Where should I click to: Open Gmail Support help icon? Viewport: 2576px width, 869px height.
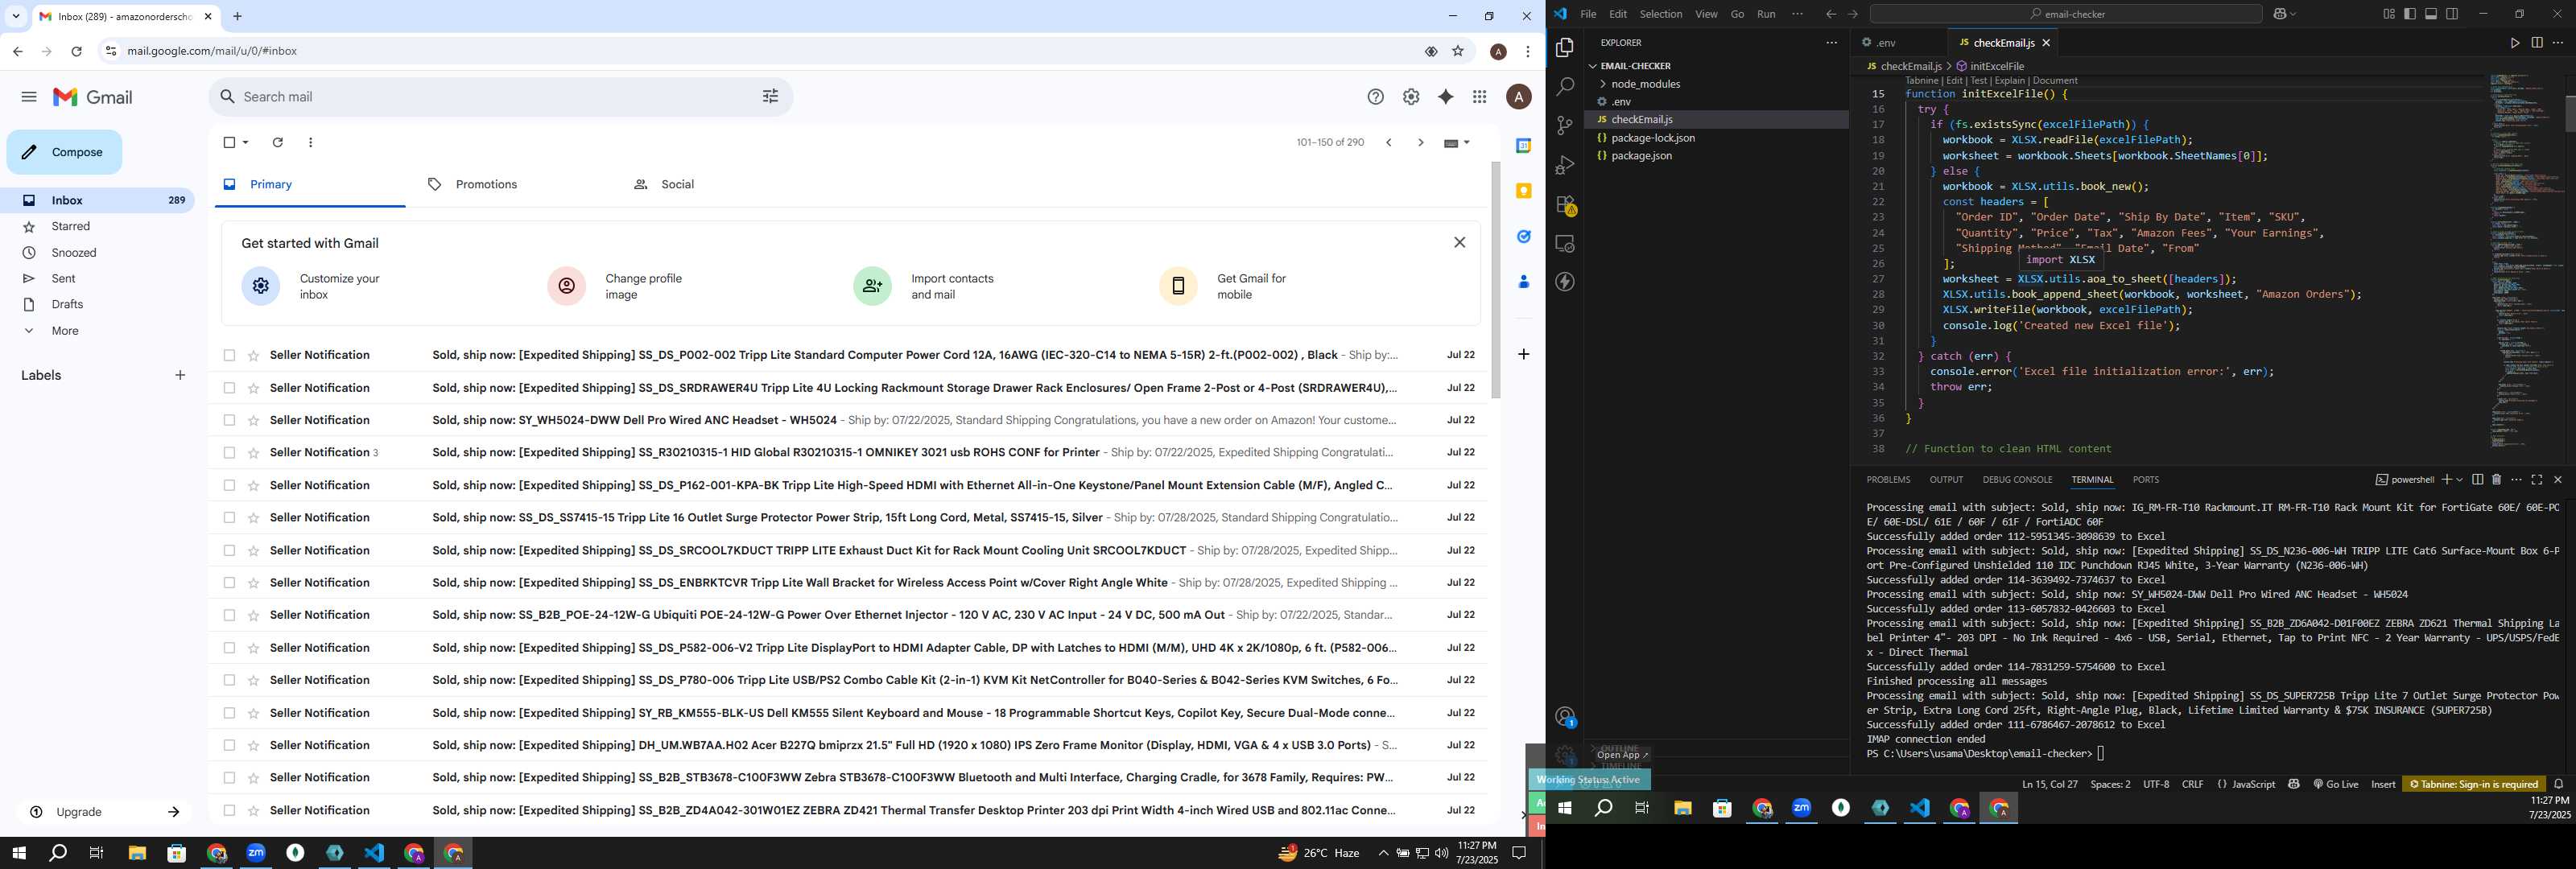tap(1376, 97)
